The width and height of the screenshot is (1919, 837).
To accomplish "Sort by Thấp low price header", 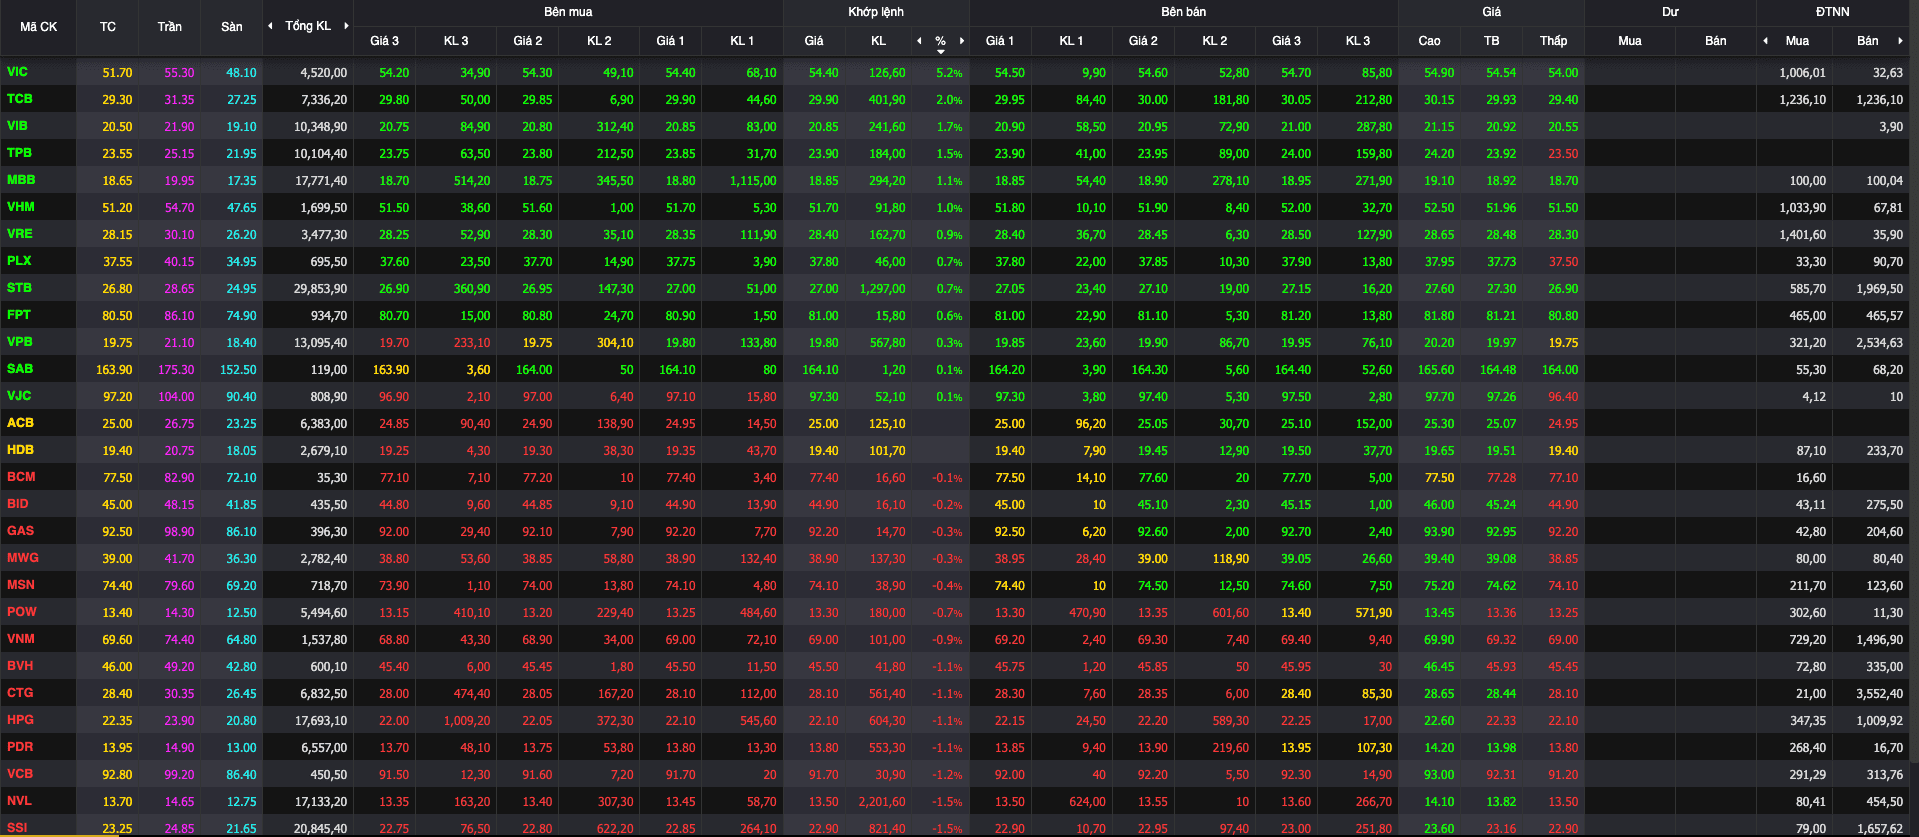I will 1554,41.
